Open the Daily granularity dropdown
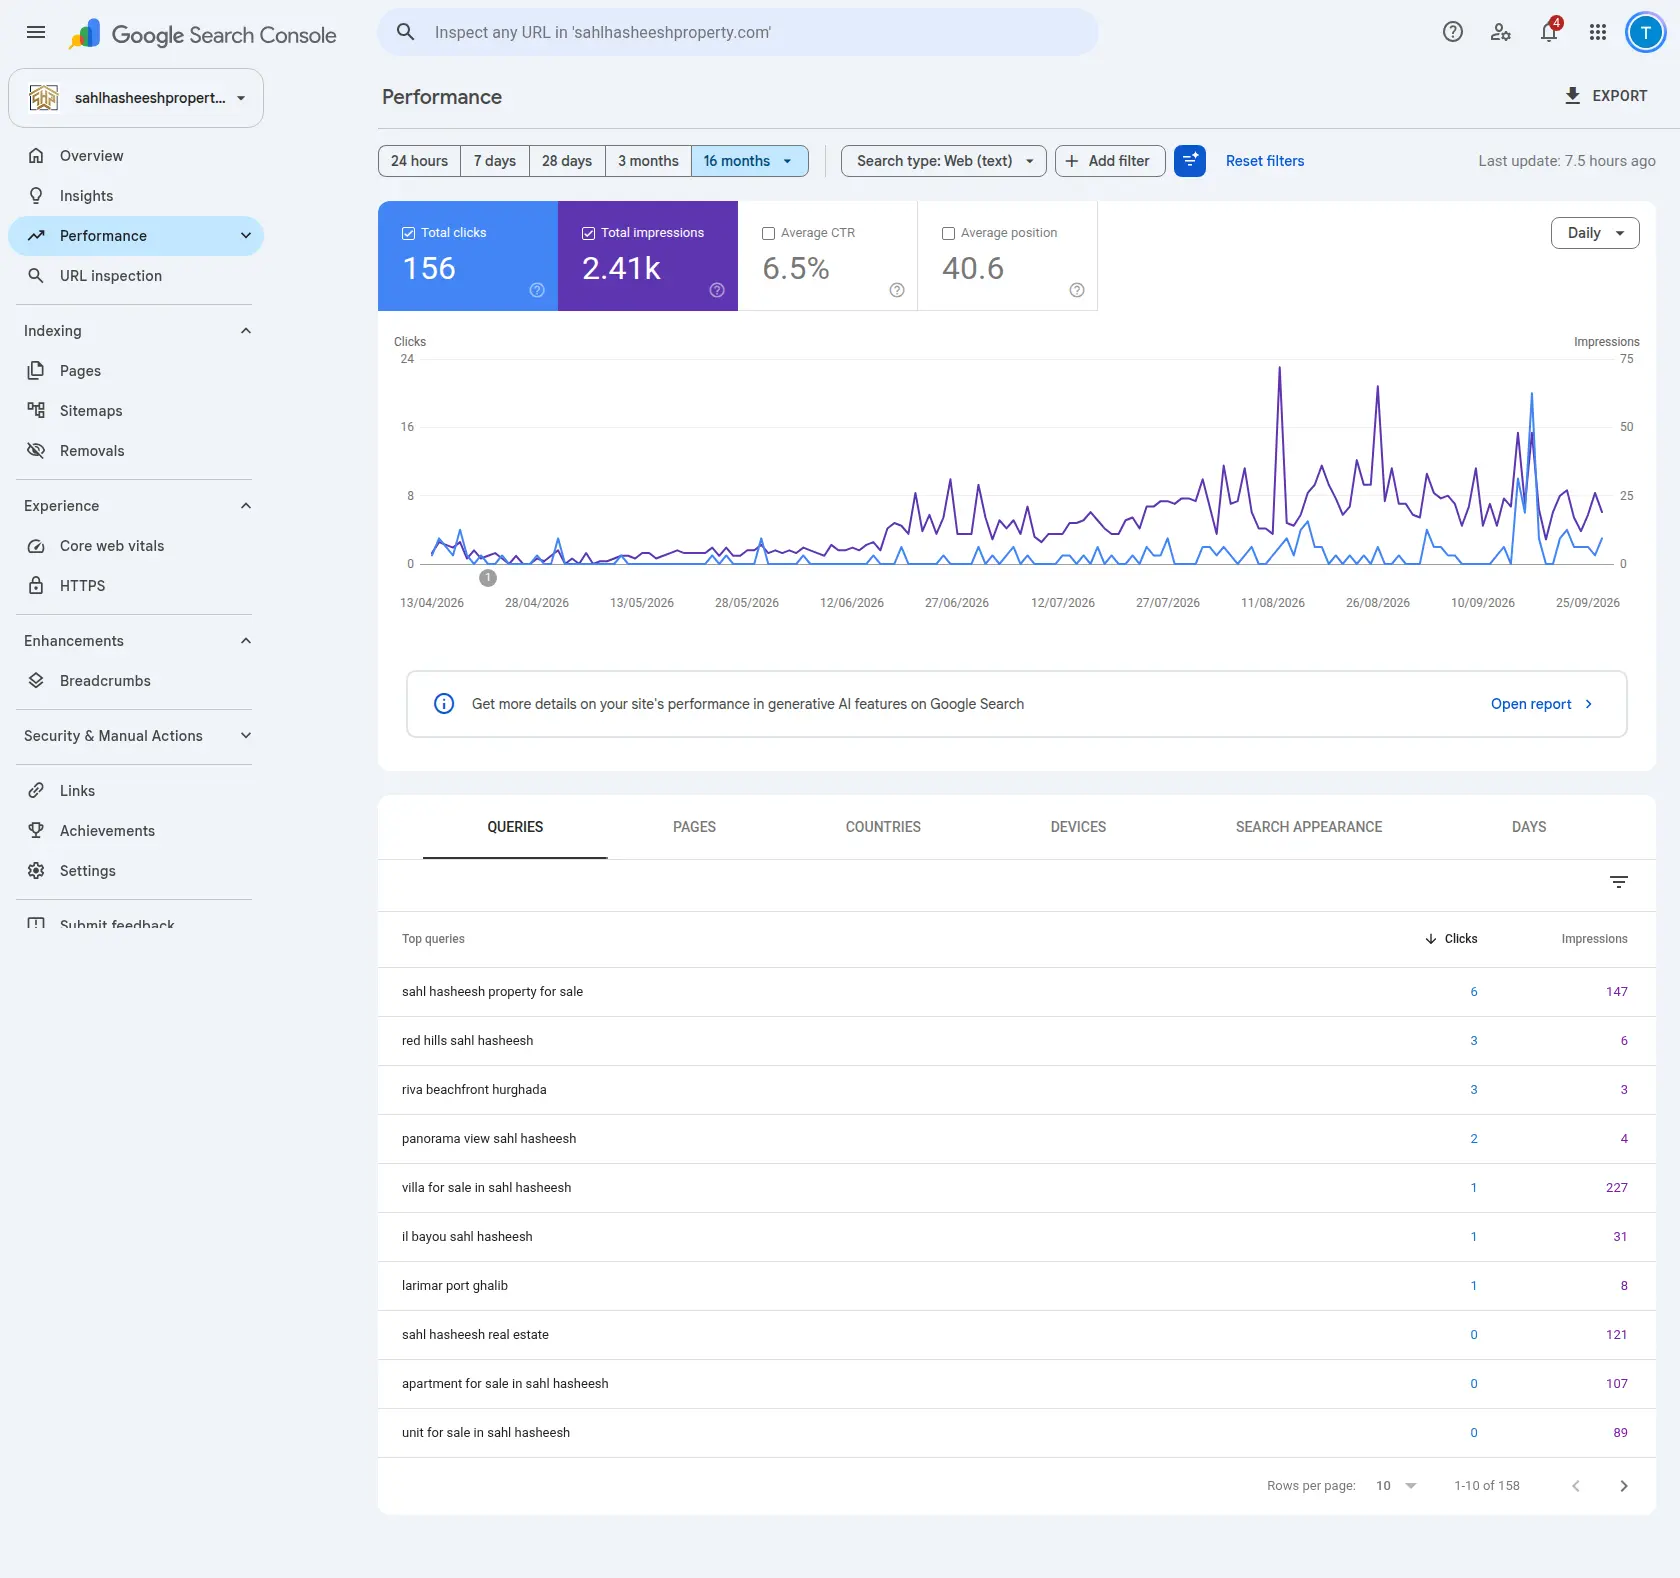 1594,233
